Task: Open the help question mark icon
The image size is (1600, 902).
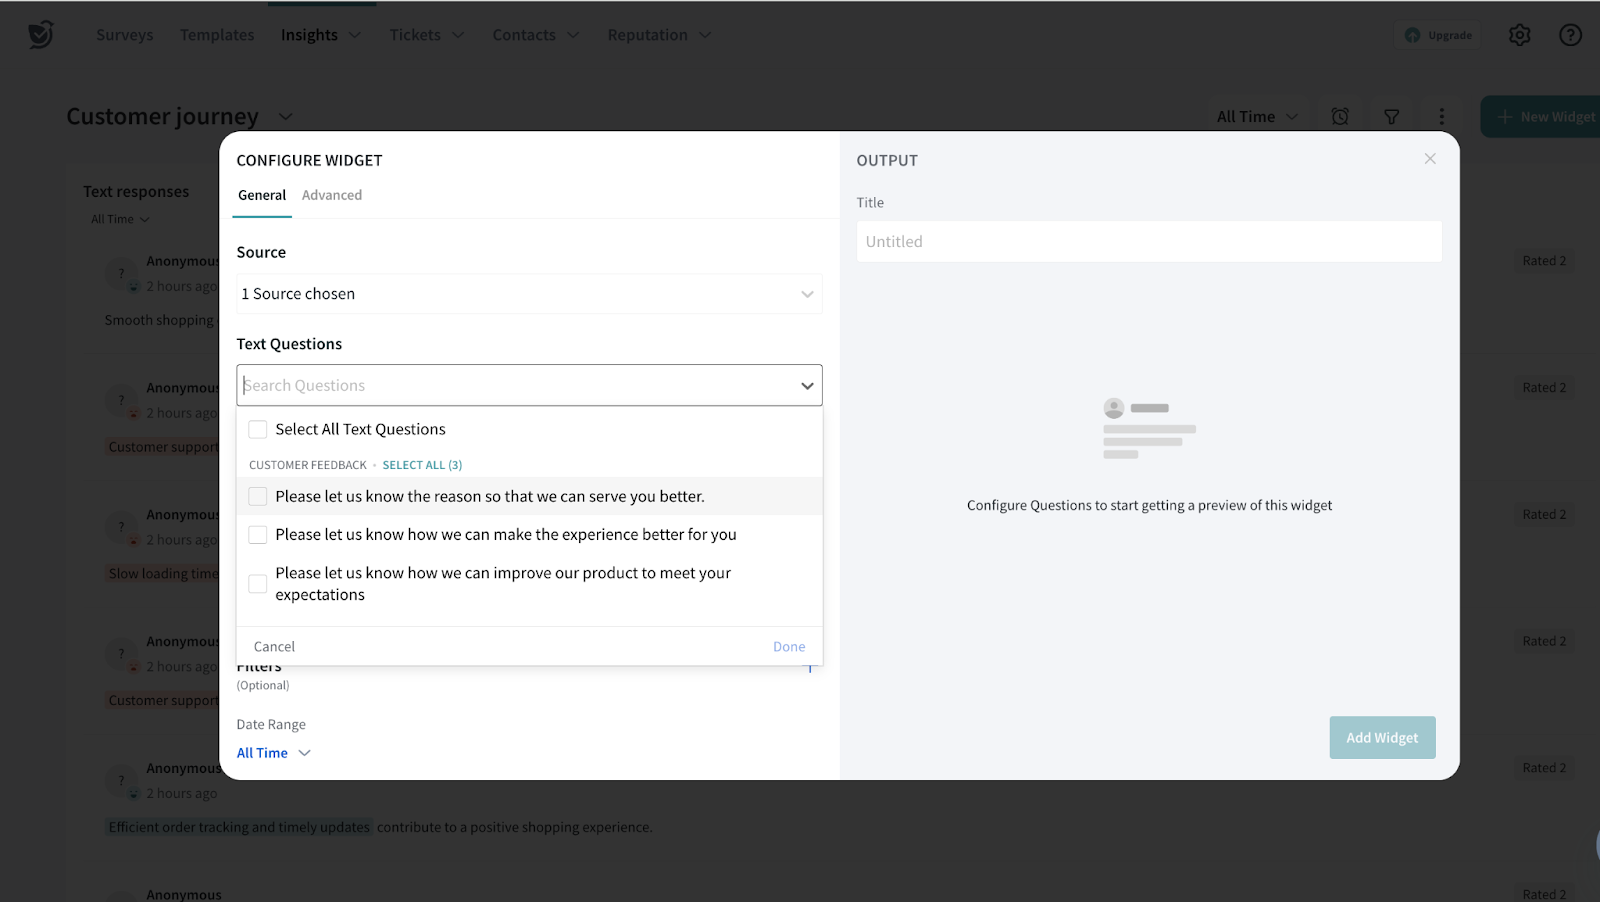Action: pyautogui.click(x=1570, y=35)
